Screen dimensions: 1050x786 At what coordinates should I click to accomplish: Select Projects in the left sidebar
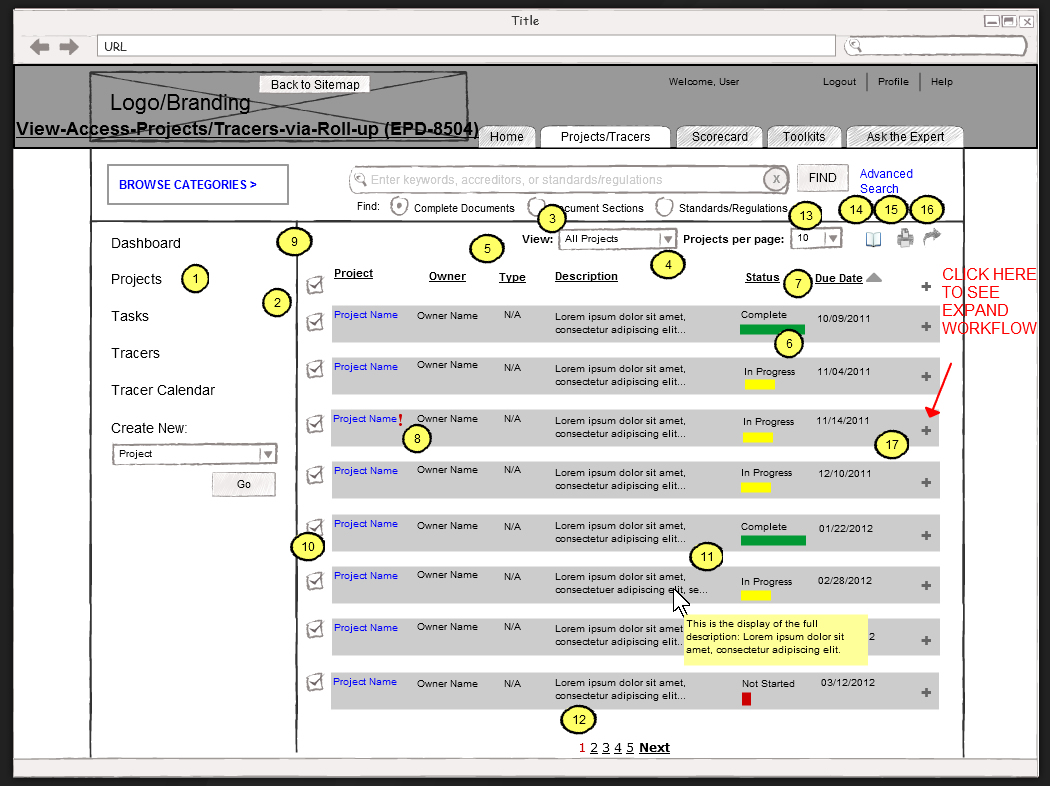coord(137,279)
